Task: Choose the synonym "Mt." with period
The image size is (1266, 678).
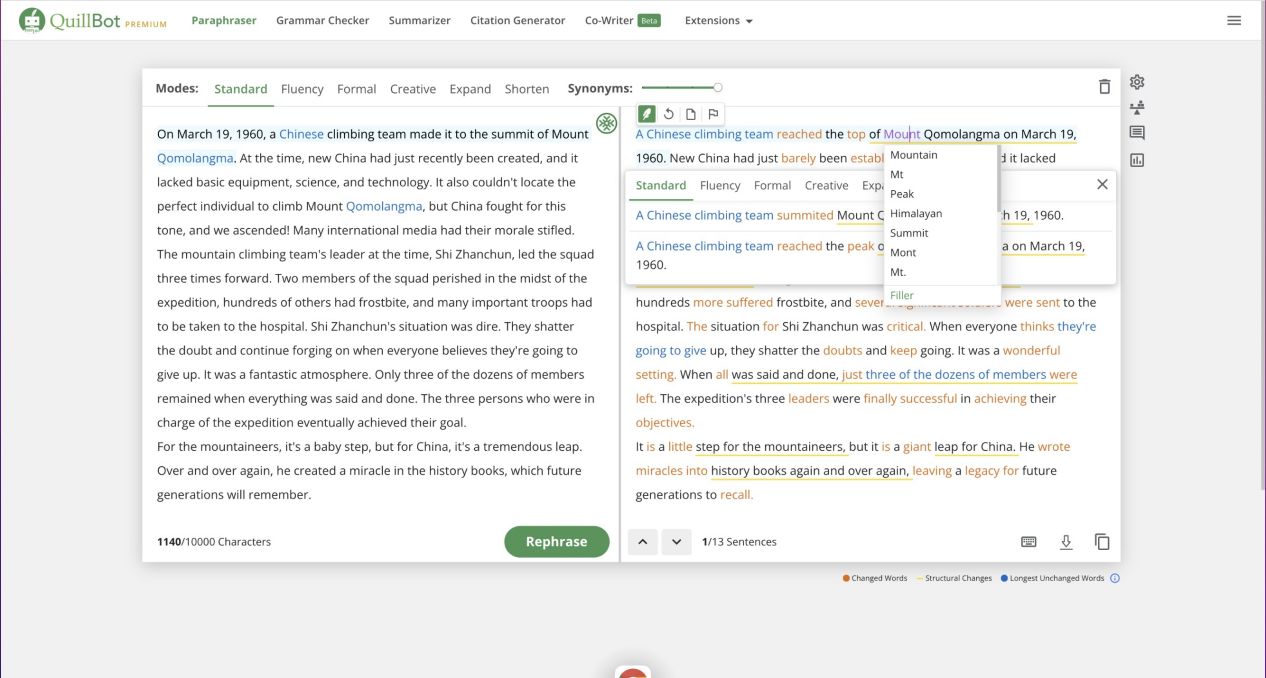Action: pos(898,272)
